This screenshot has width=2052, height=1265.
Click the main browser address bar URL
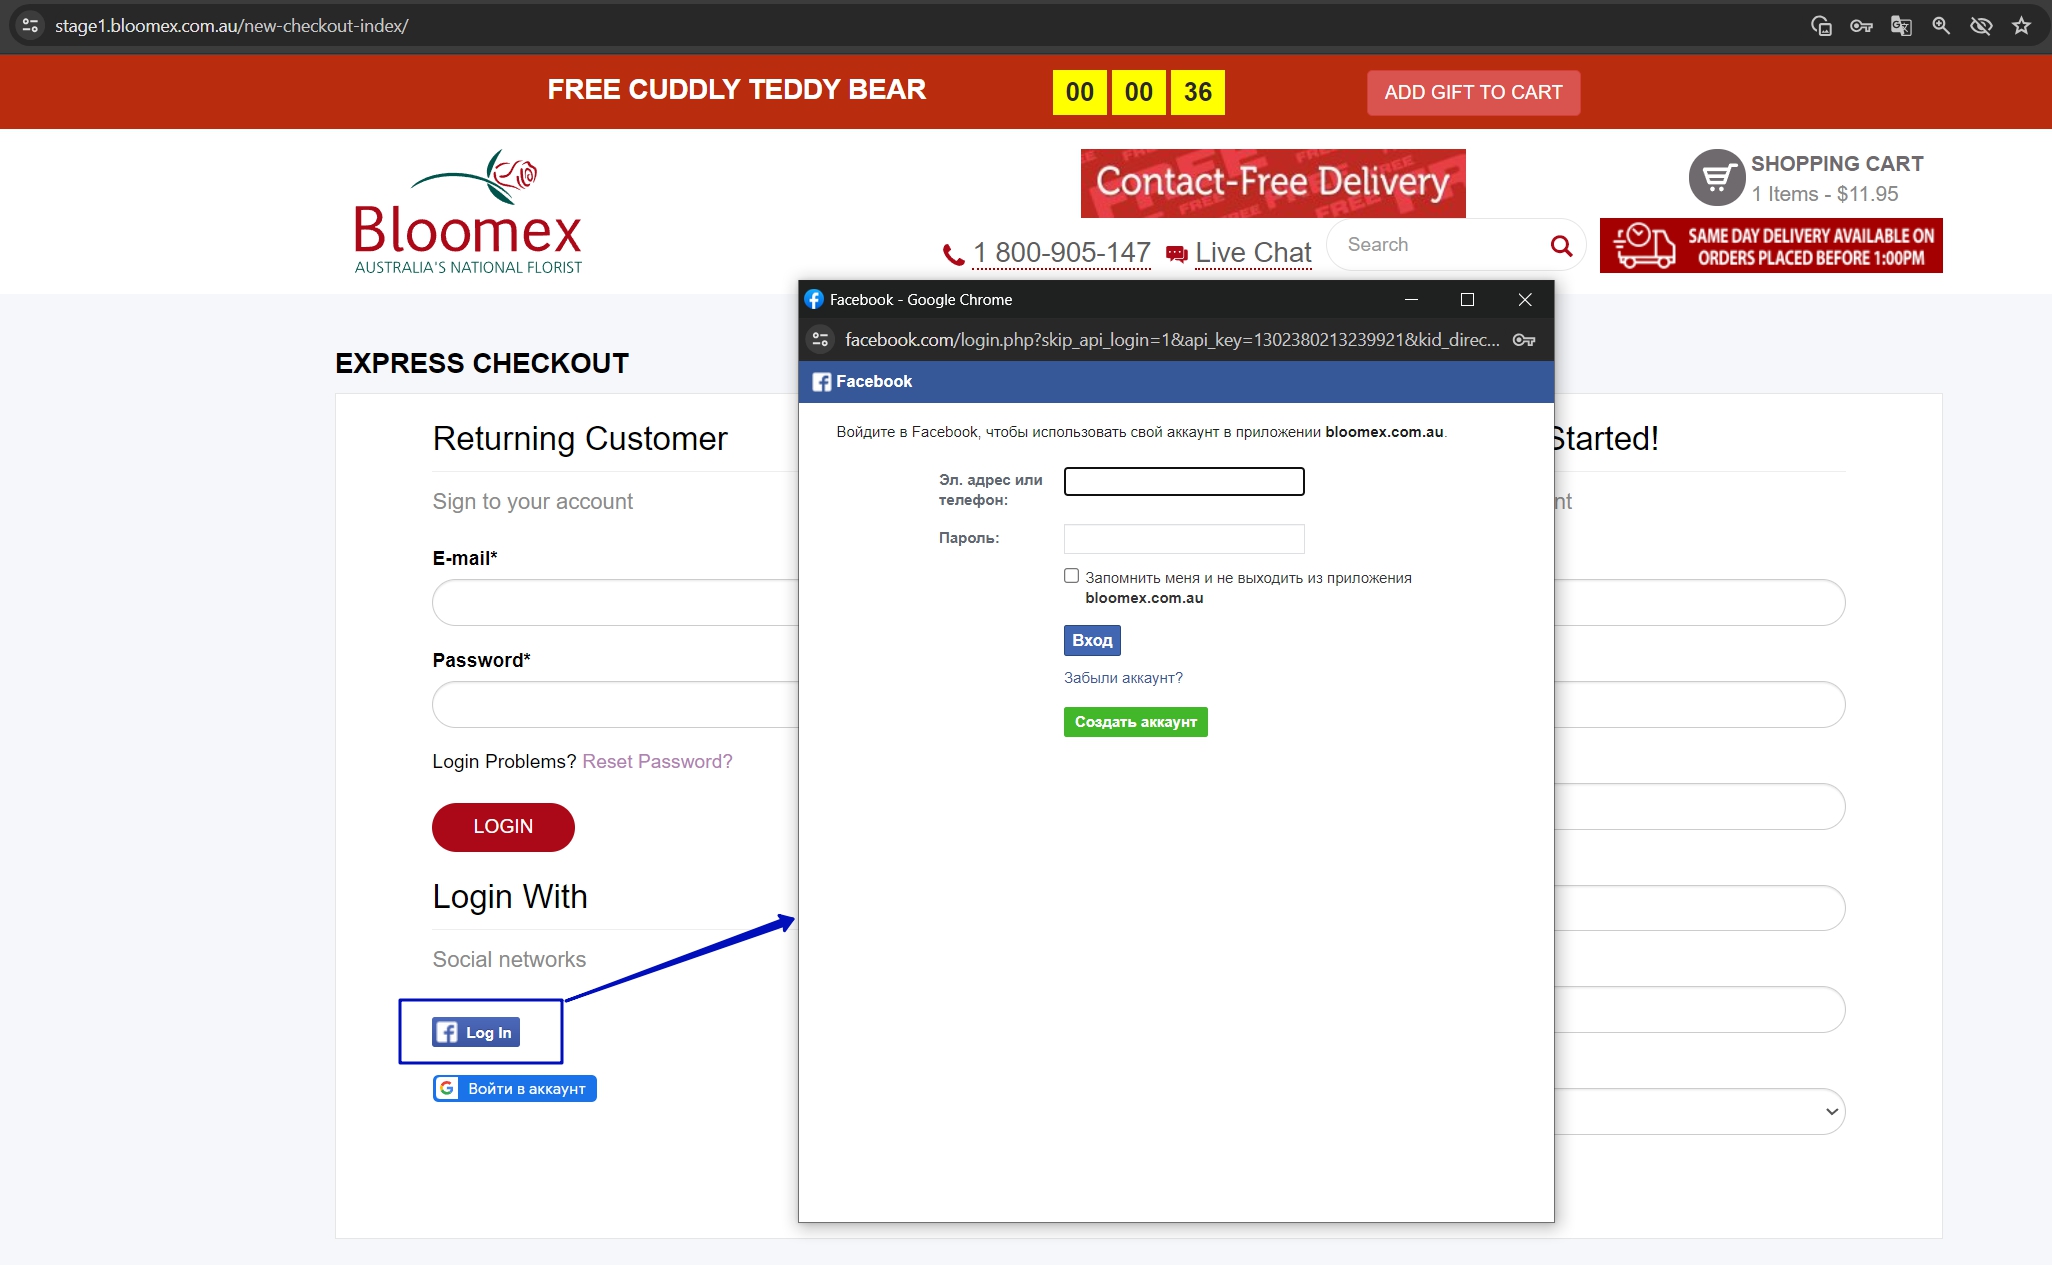pyautogui.click(x=232, y=26)
